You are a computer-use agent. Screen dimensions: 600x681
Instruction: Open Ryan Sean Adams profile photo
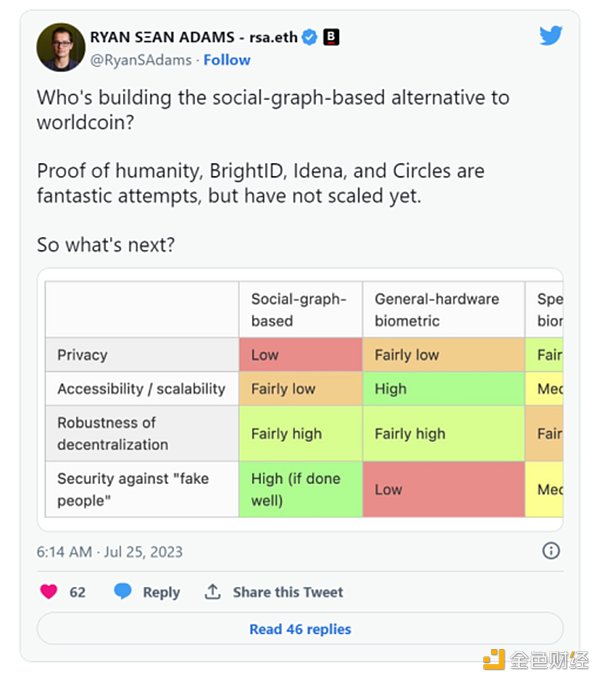60,47
